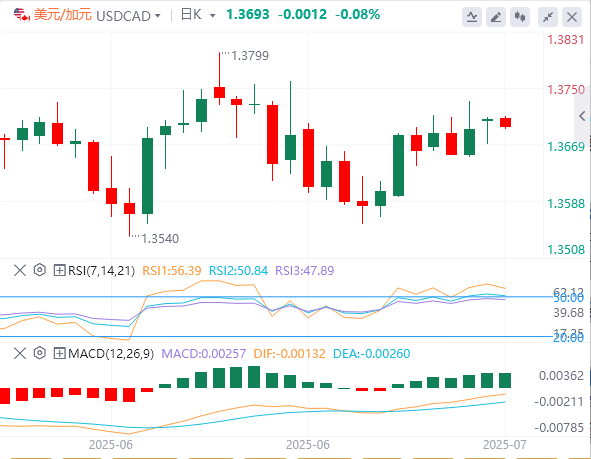Remove the MACD indicator with its X
Screen dimensions: 591x459
[20, 353]
